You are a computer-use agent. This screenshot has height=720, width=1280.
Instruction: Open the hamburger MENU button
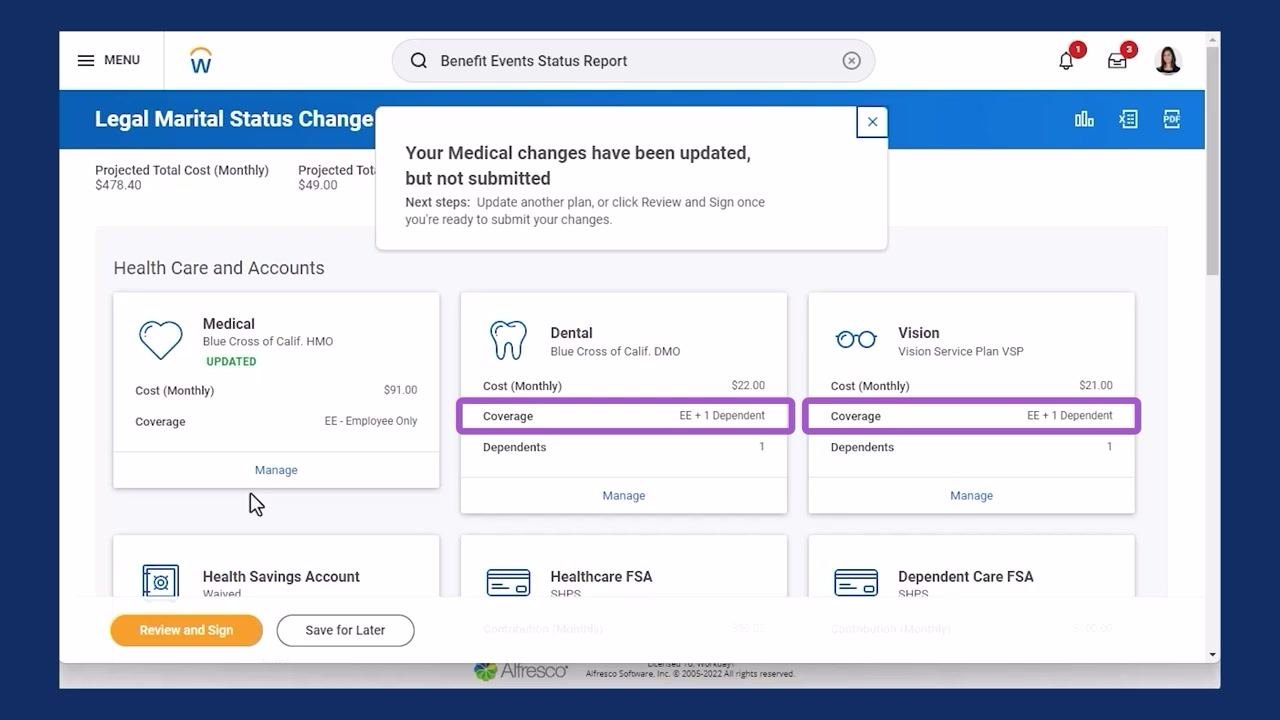[x=108, y=60]
